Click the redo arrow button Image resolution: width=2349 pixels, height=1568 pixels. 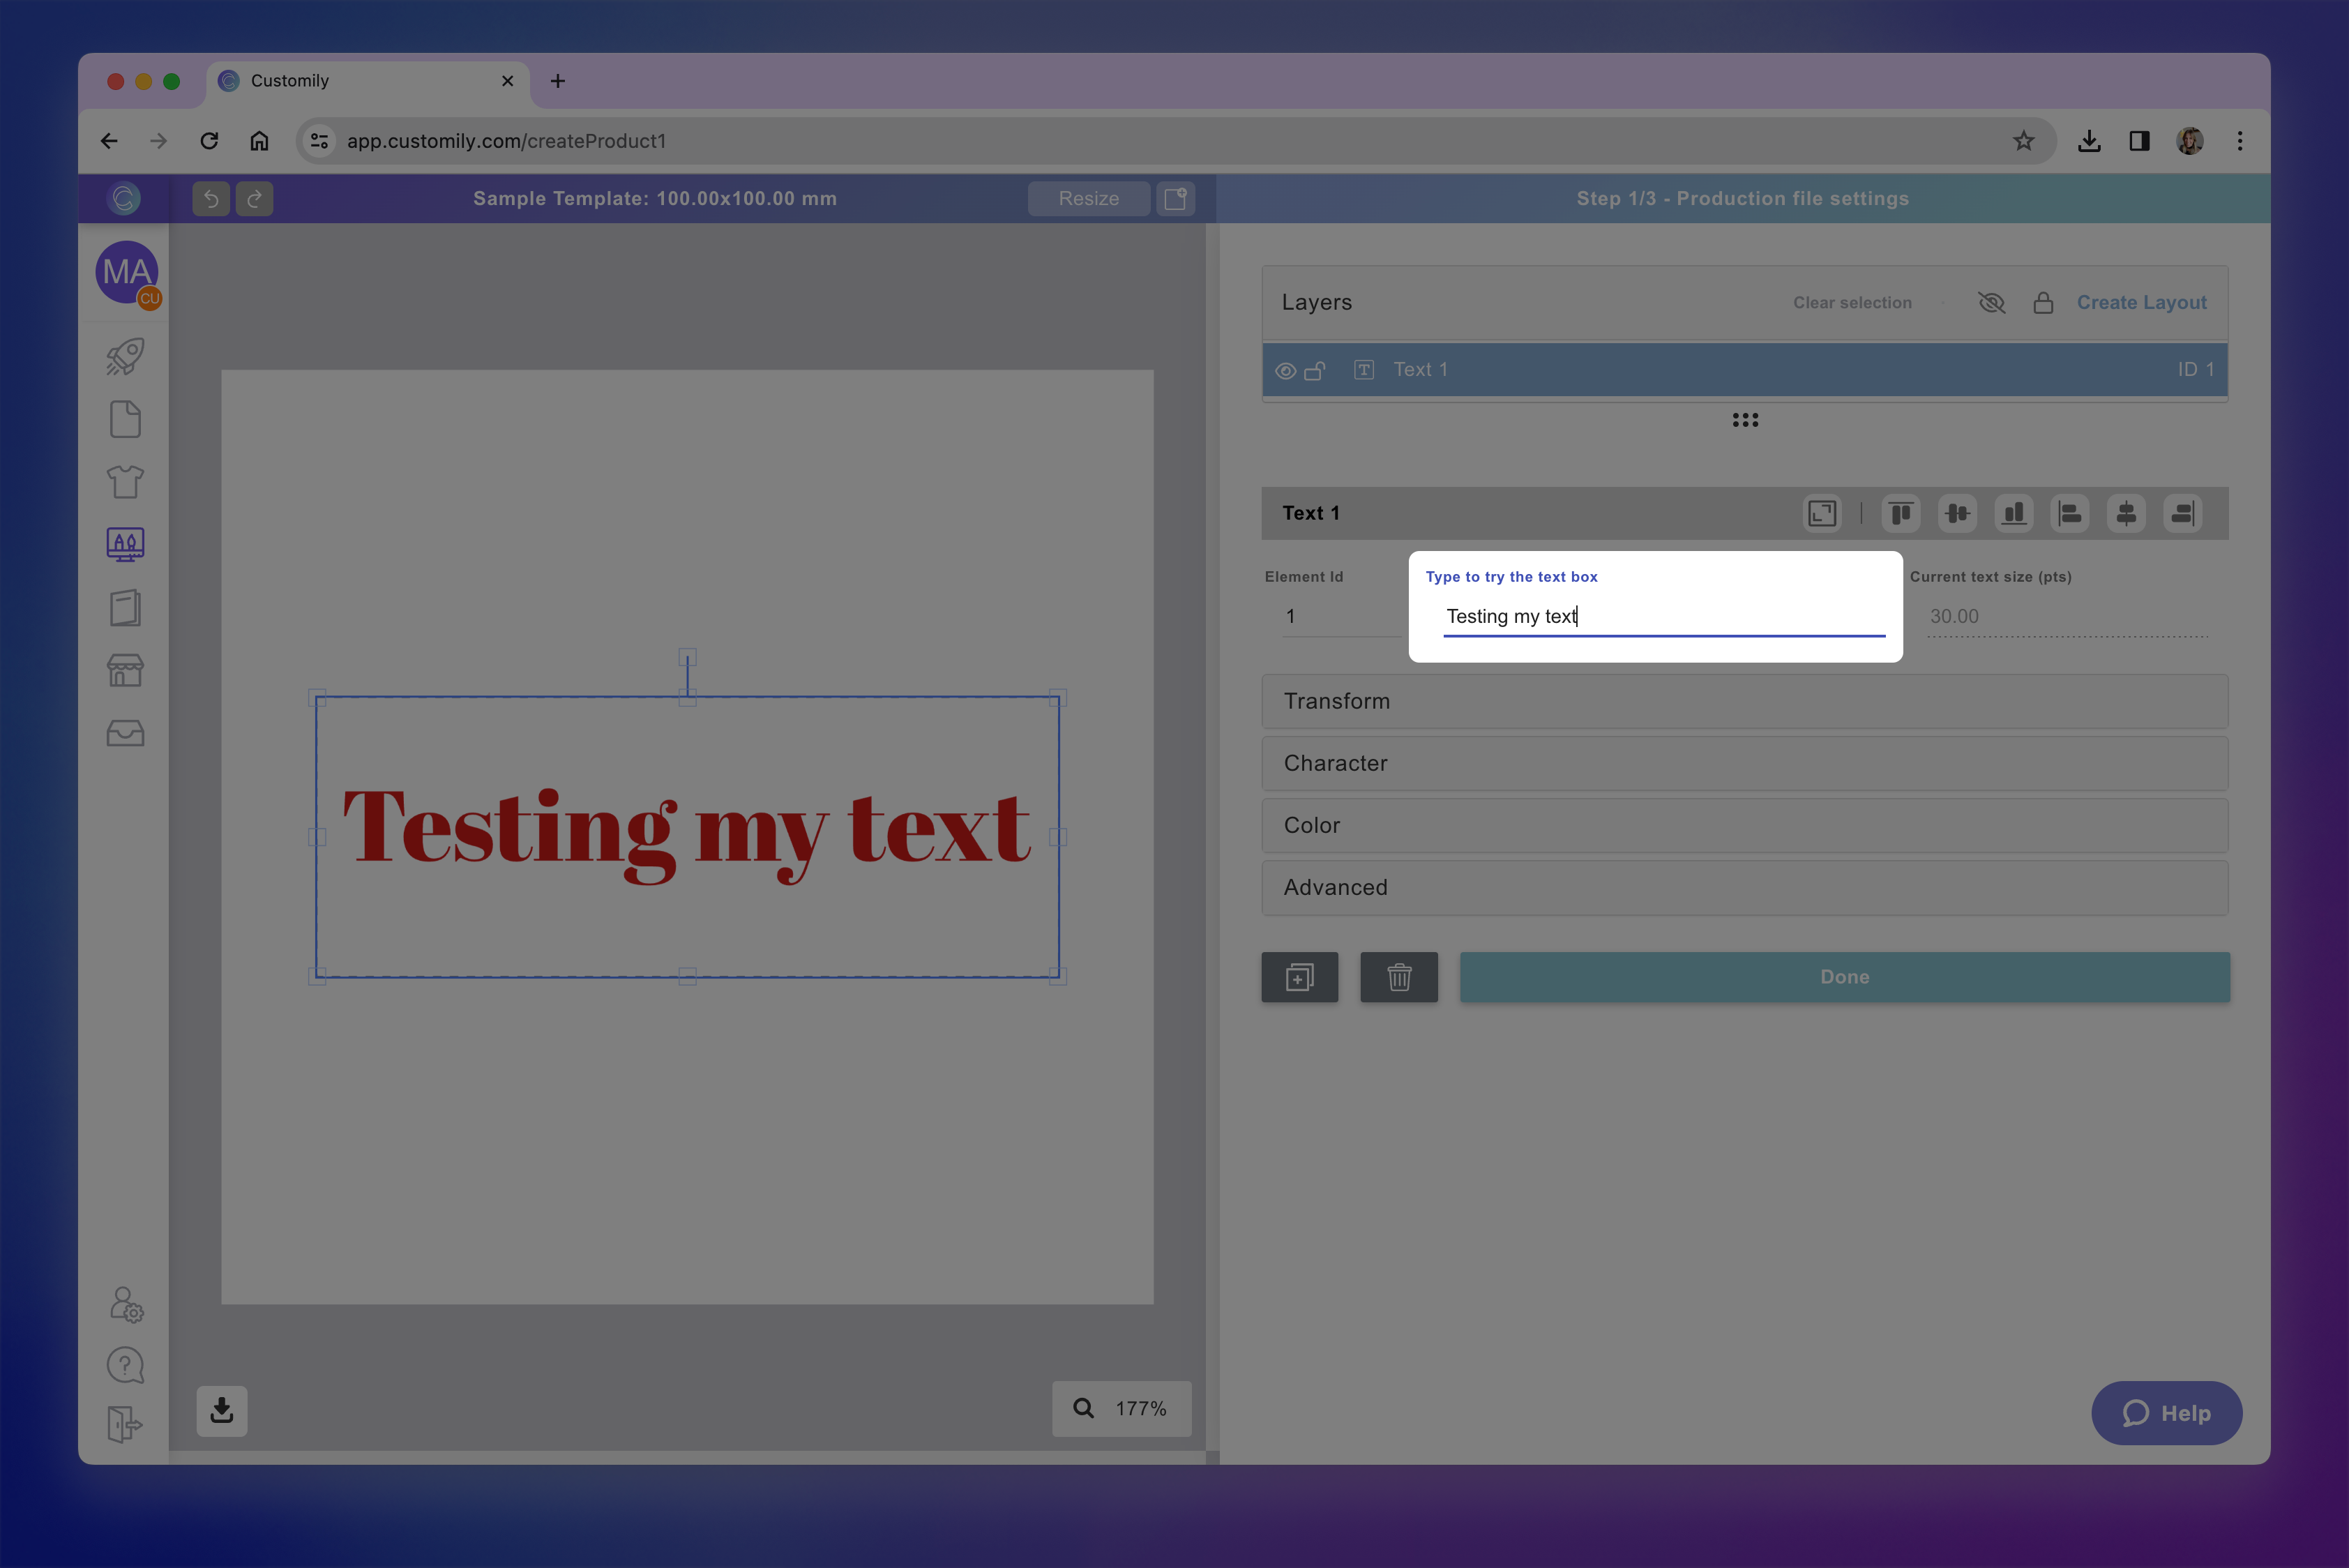[255, 199]
